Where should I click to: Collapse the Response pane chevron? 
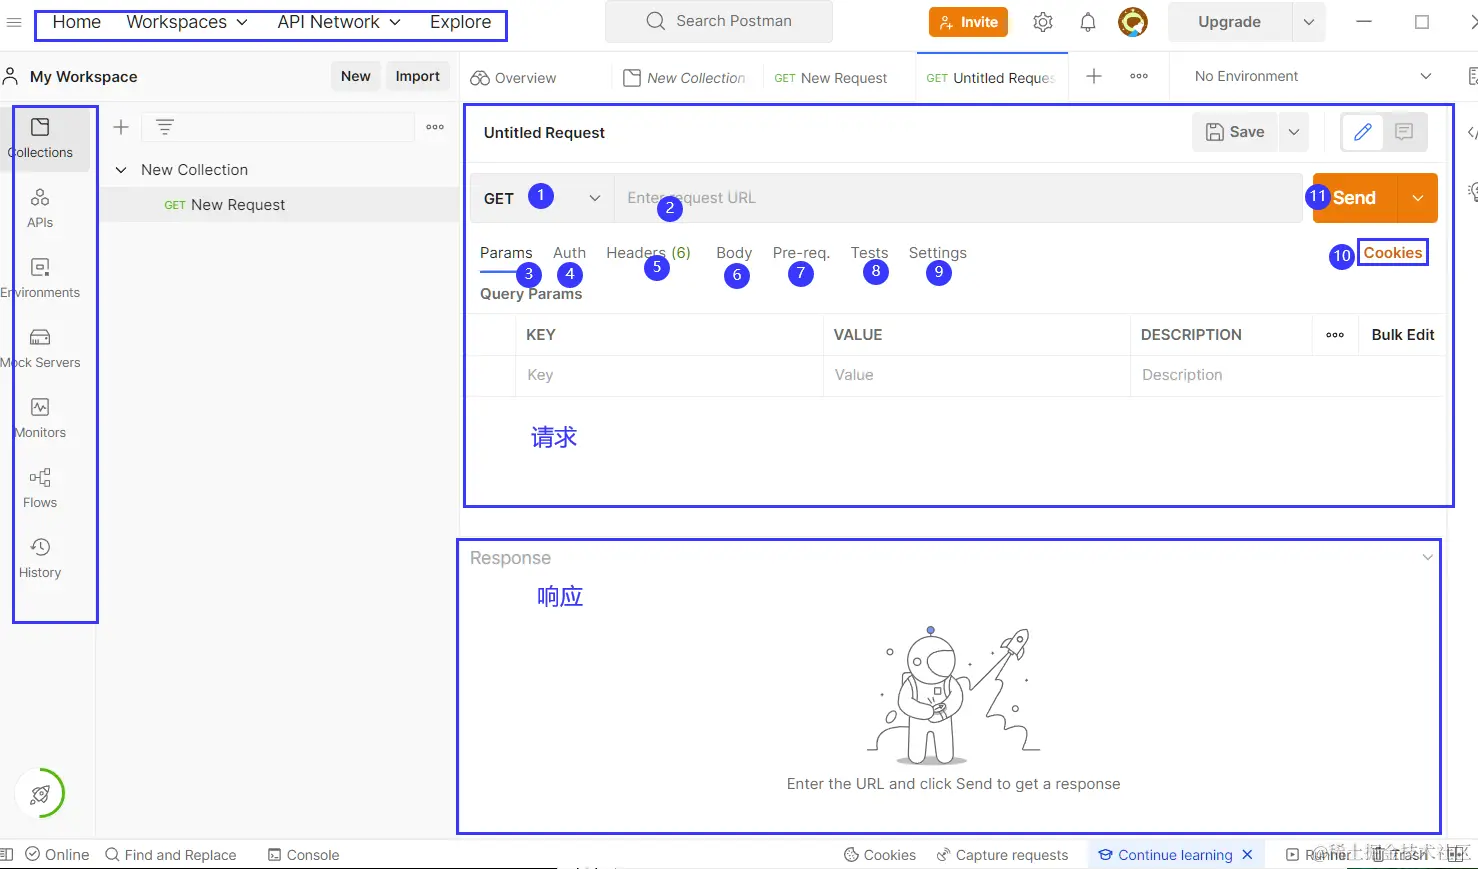[x=1427, y=557]
